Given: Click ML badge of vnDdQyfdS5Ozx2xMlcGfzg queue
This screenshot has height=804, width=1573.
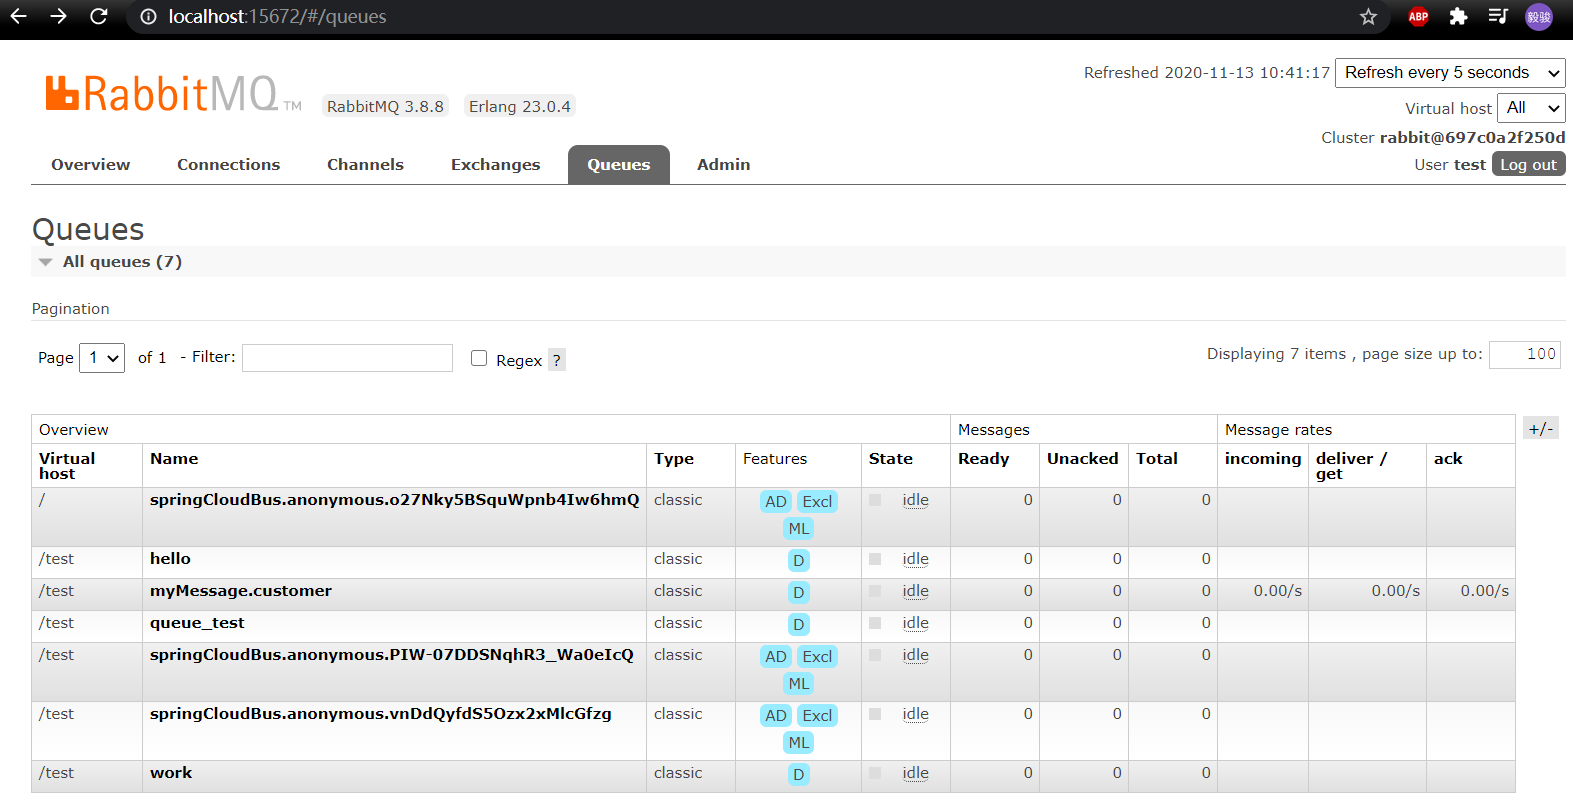Looking at the screenshot, I should [798, 743].
